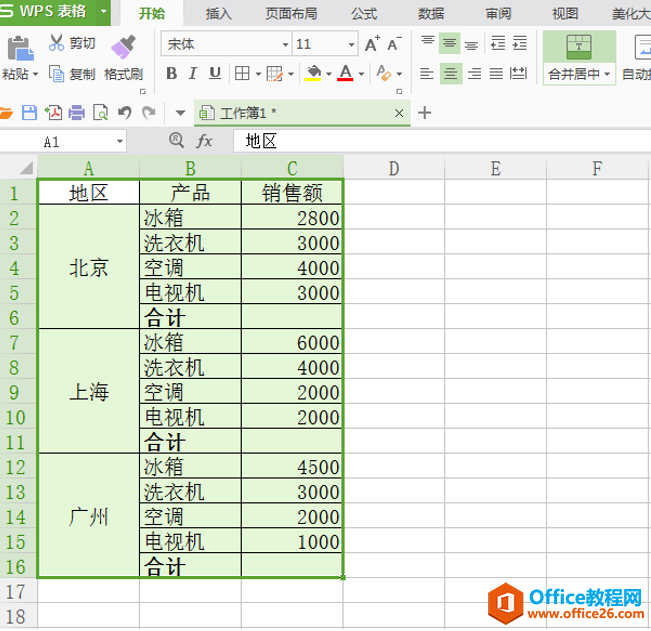This screenshot has width=651, height=631.
Task: Click the draw border table icon
Action: coord(274,73)
